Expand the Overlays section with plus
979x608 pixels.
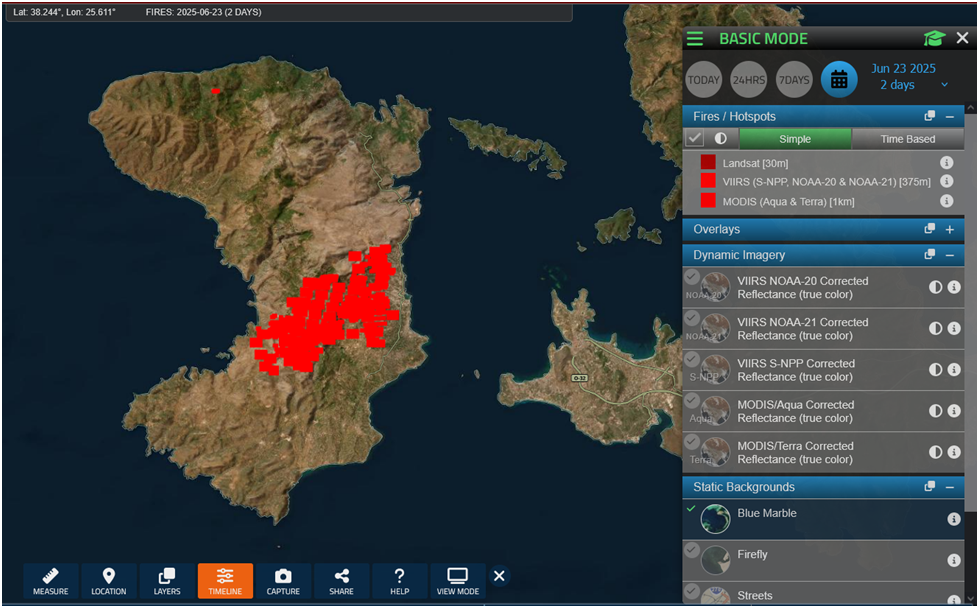[x=950, y=229]
